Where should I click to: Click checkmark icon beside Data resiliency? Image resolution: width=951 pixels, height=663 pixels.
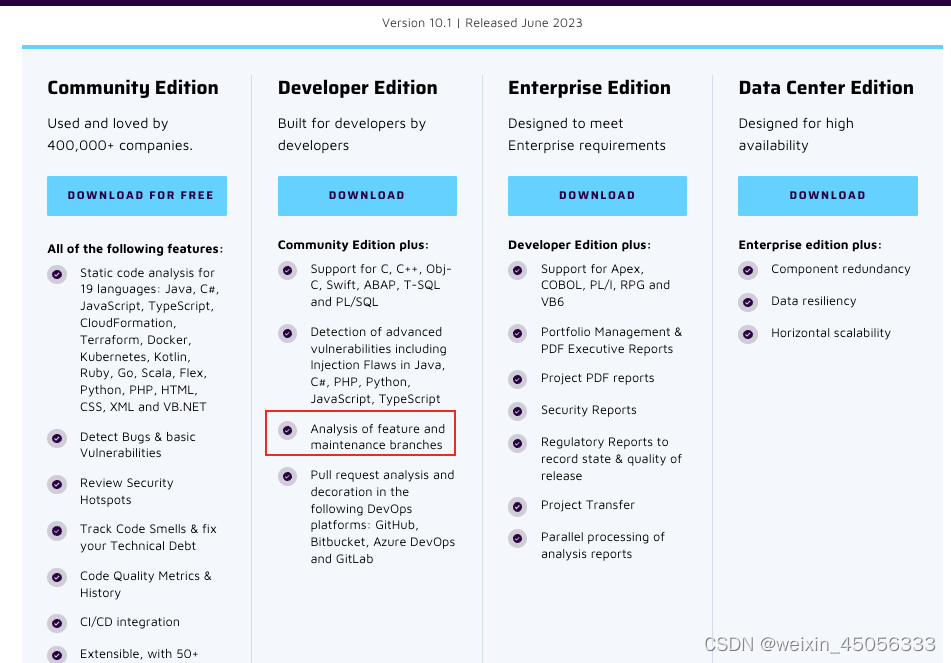748,302
